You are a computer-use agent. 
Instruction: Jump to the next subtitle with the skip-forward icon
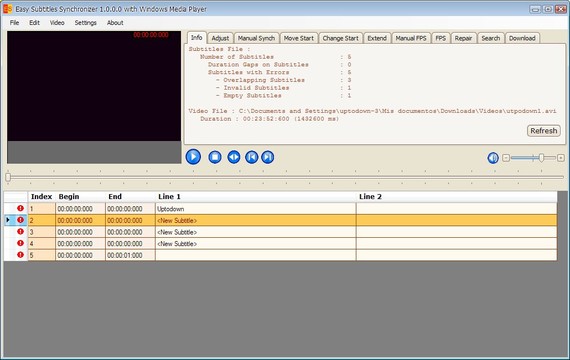[268, 157]
